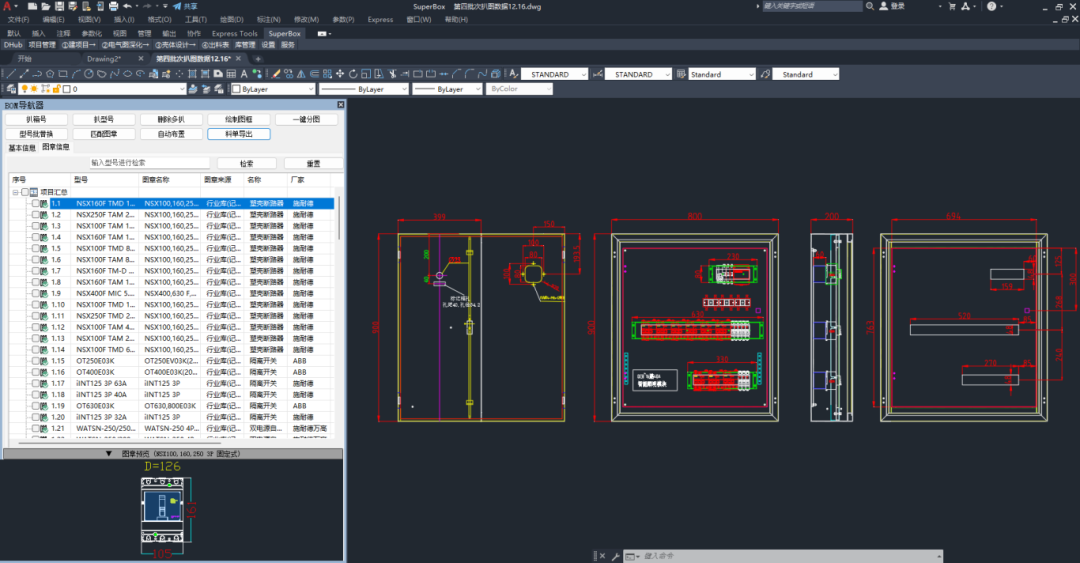
Task: Click the 重置 reset button
Action: tap(313, 163)
